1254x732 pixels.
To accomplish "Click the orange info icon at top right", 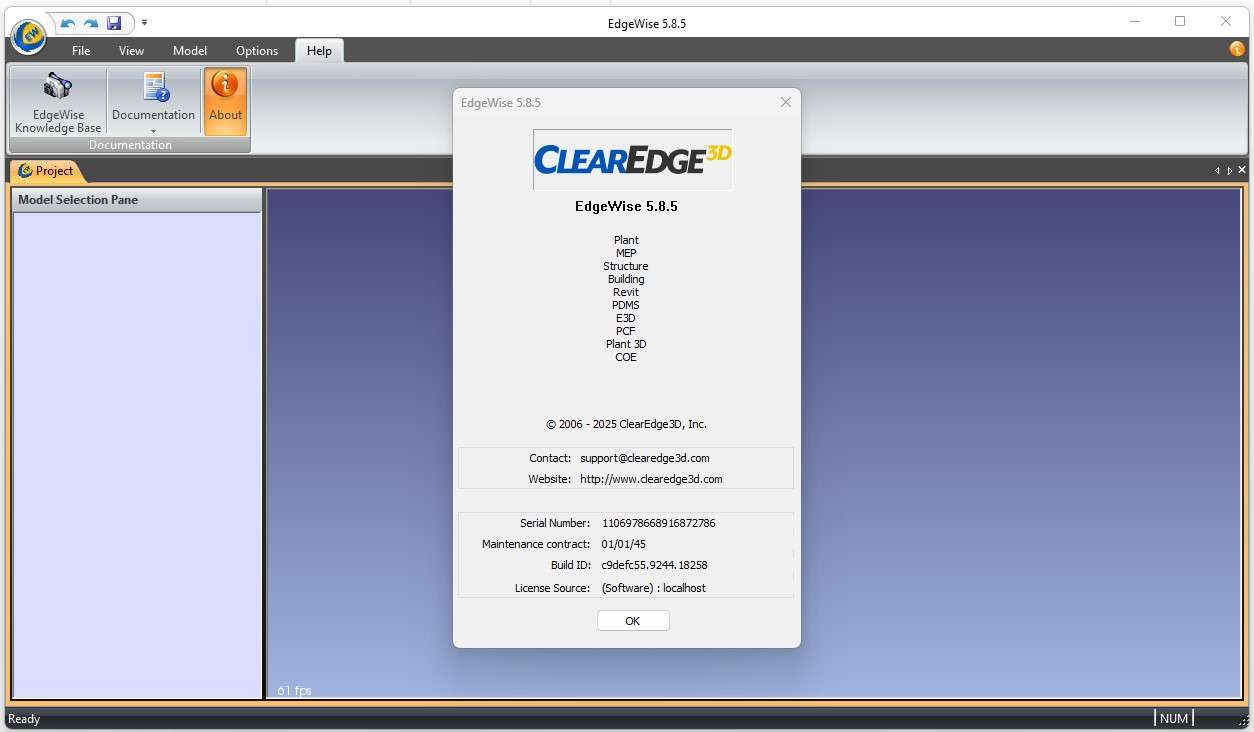I will [x=1237, y=49].
